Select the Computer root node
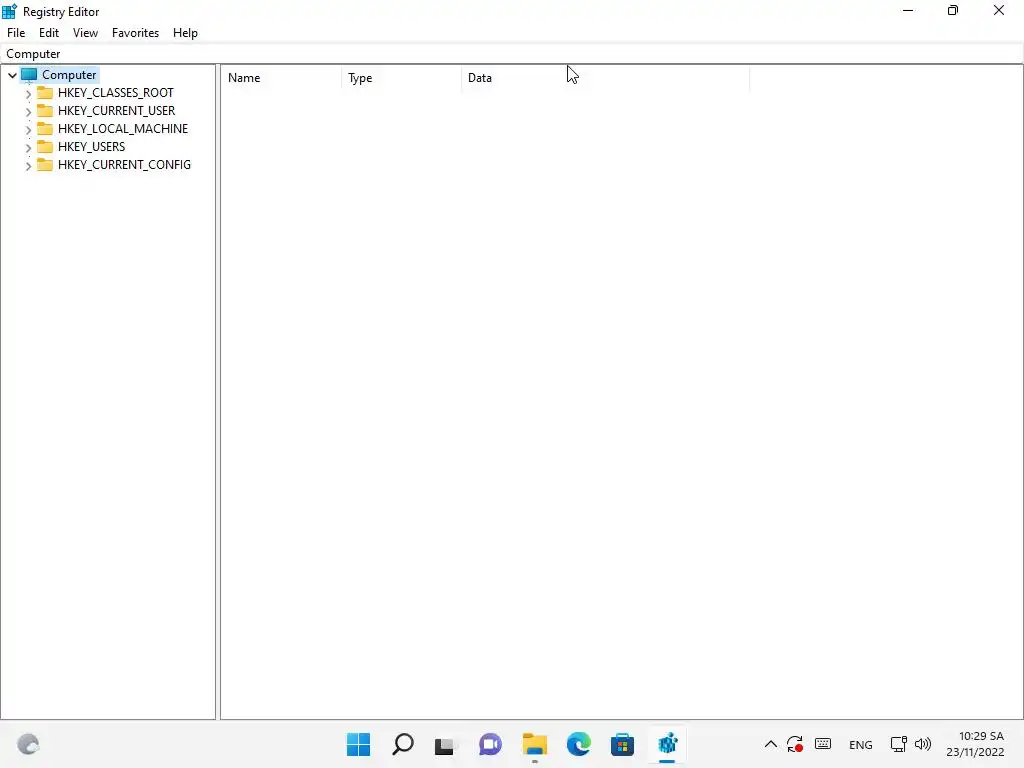Screen dimensions: 1024x768 (69, 75)
